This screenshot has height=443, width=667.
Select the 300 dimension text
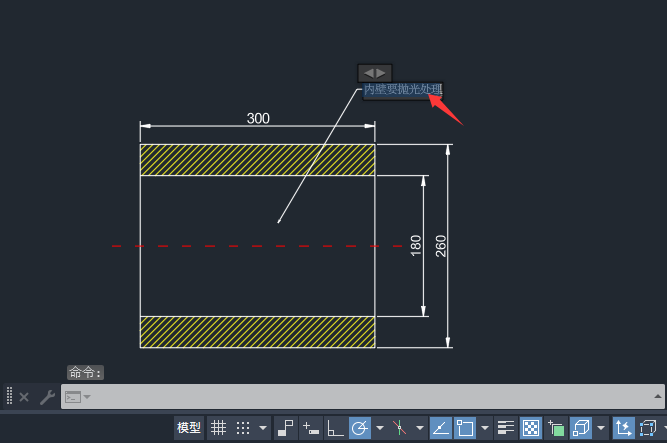pyautogui.click(x=258, y=118)
